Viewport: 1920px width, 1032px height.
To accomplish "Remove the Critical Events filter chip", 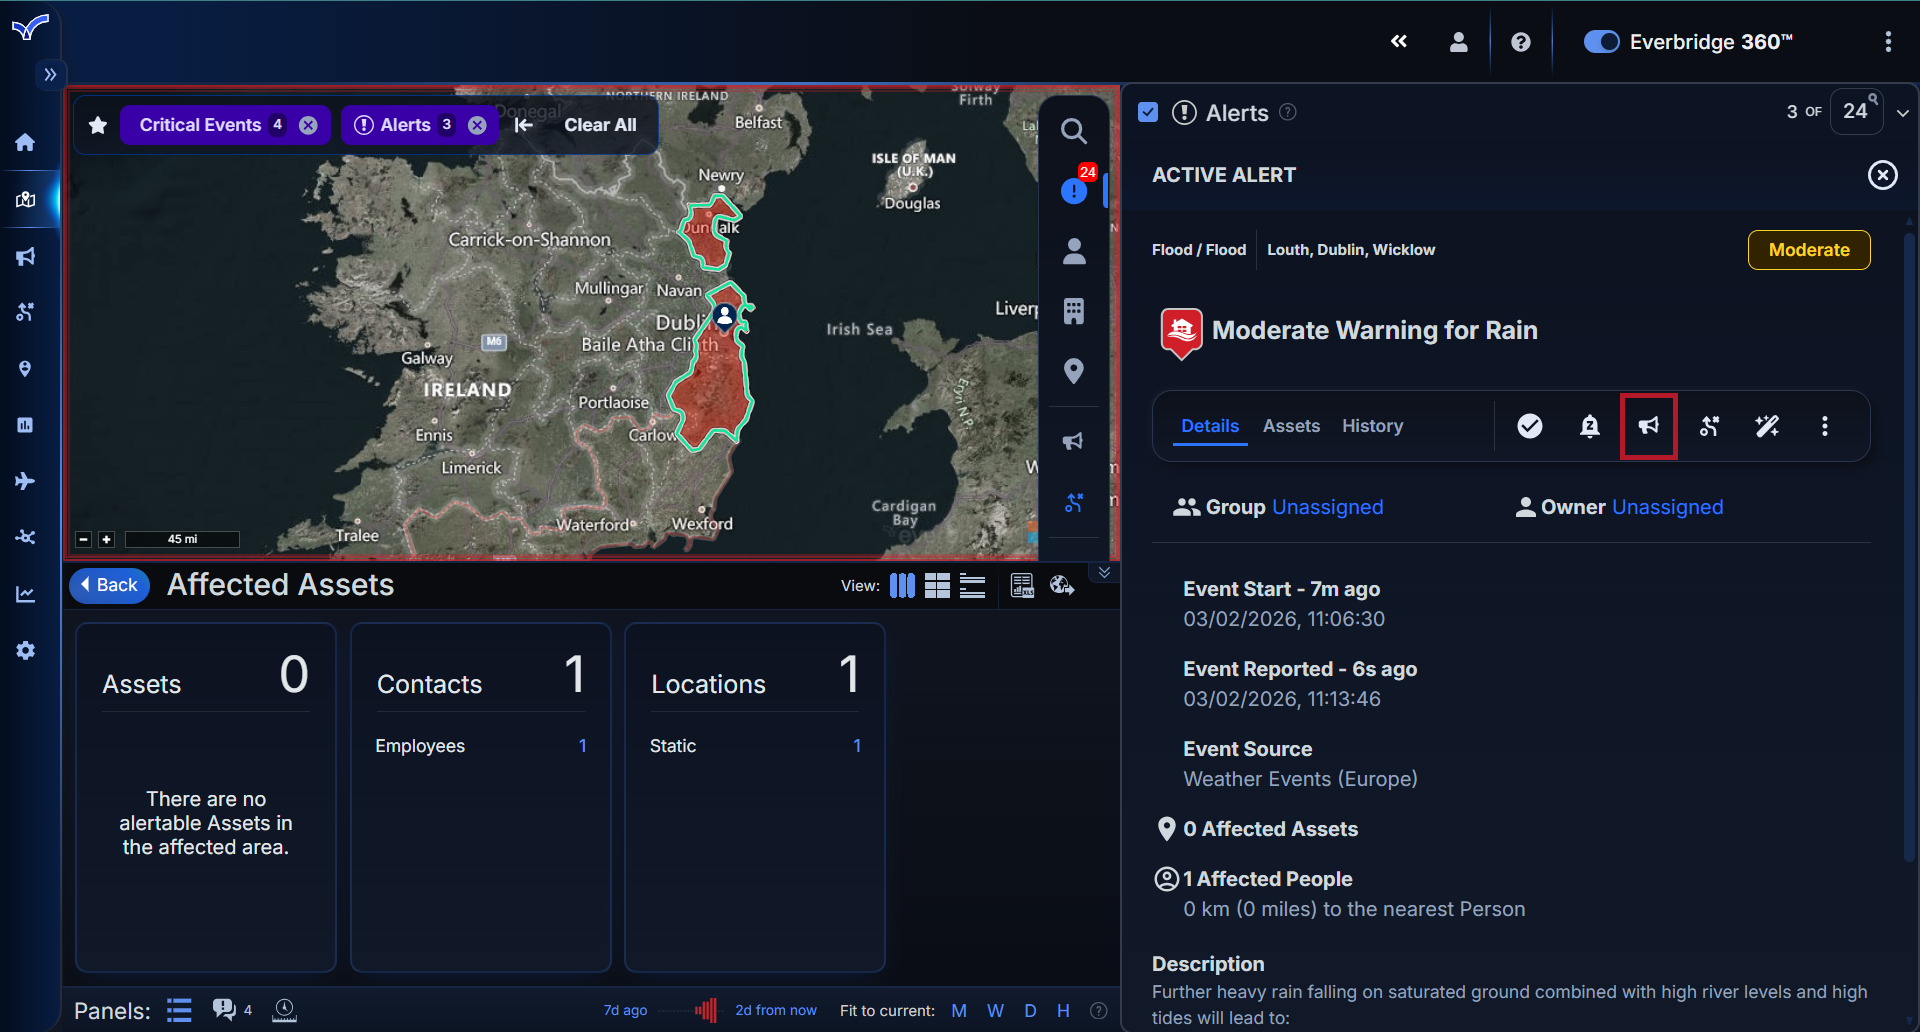I will coord(309,125).
